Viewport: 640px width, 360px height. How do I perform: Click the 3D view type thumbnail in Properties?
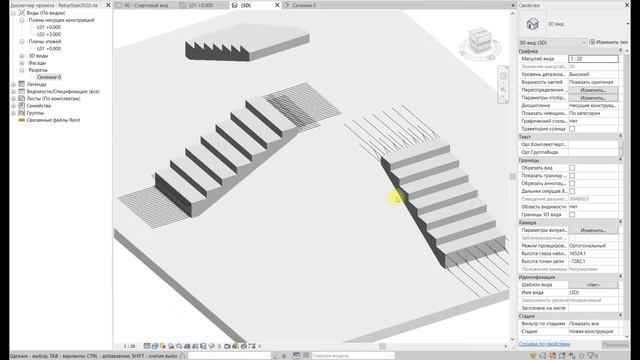pos(532,24)
